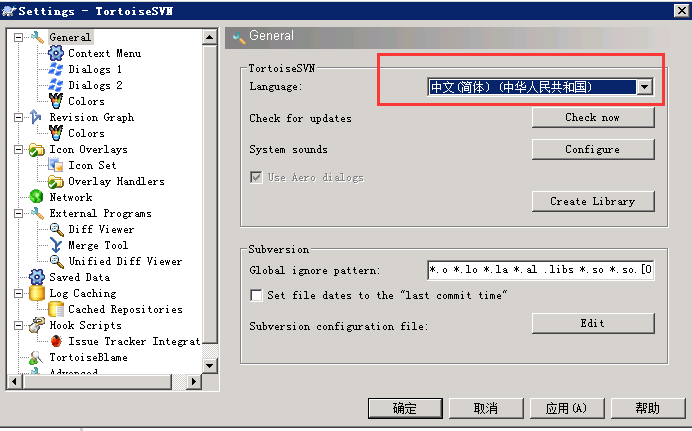Select Context Menu in the settings tree
Screen dimensions: 692x431
point(105,53)
